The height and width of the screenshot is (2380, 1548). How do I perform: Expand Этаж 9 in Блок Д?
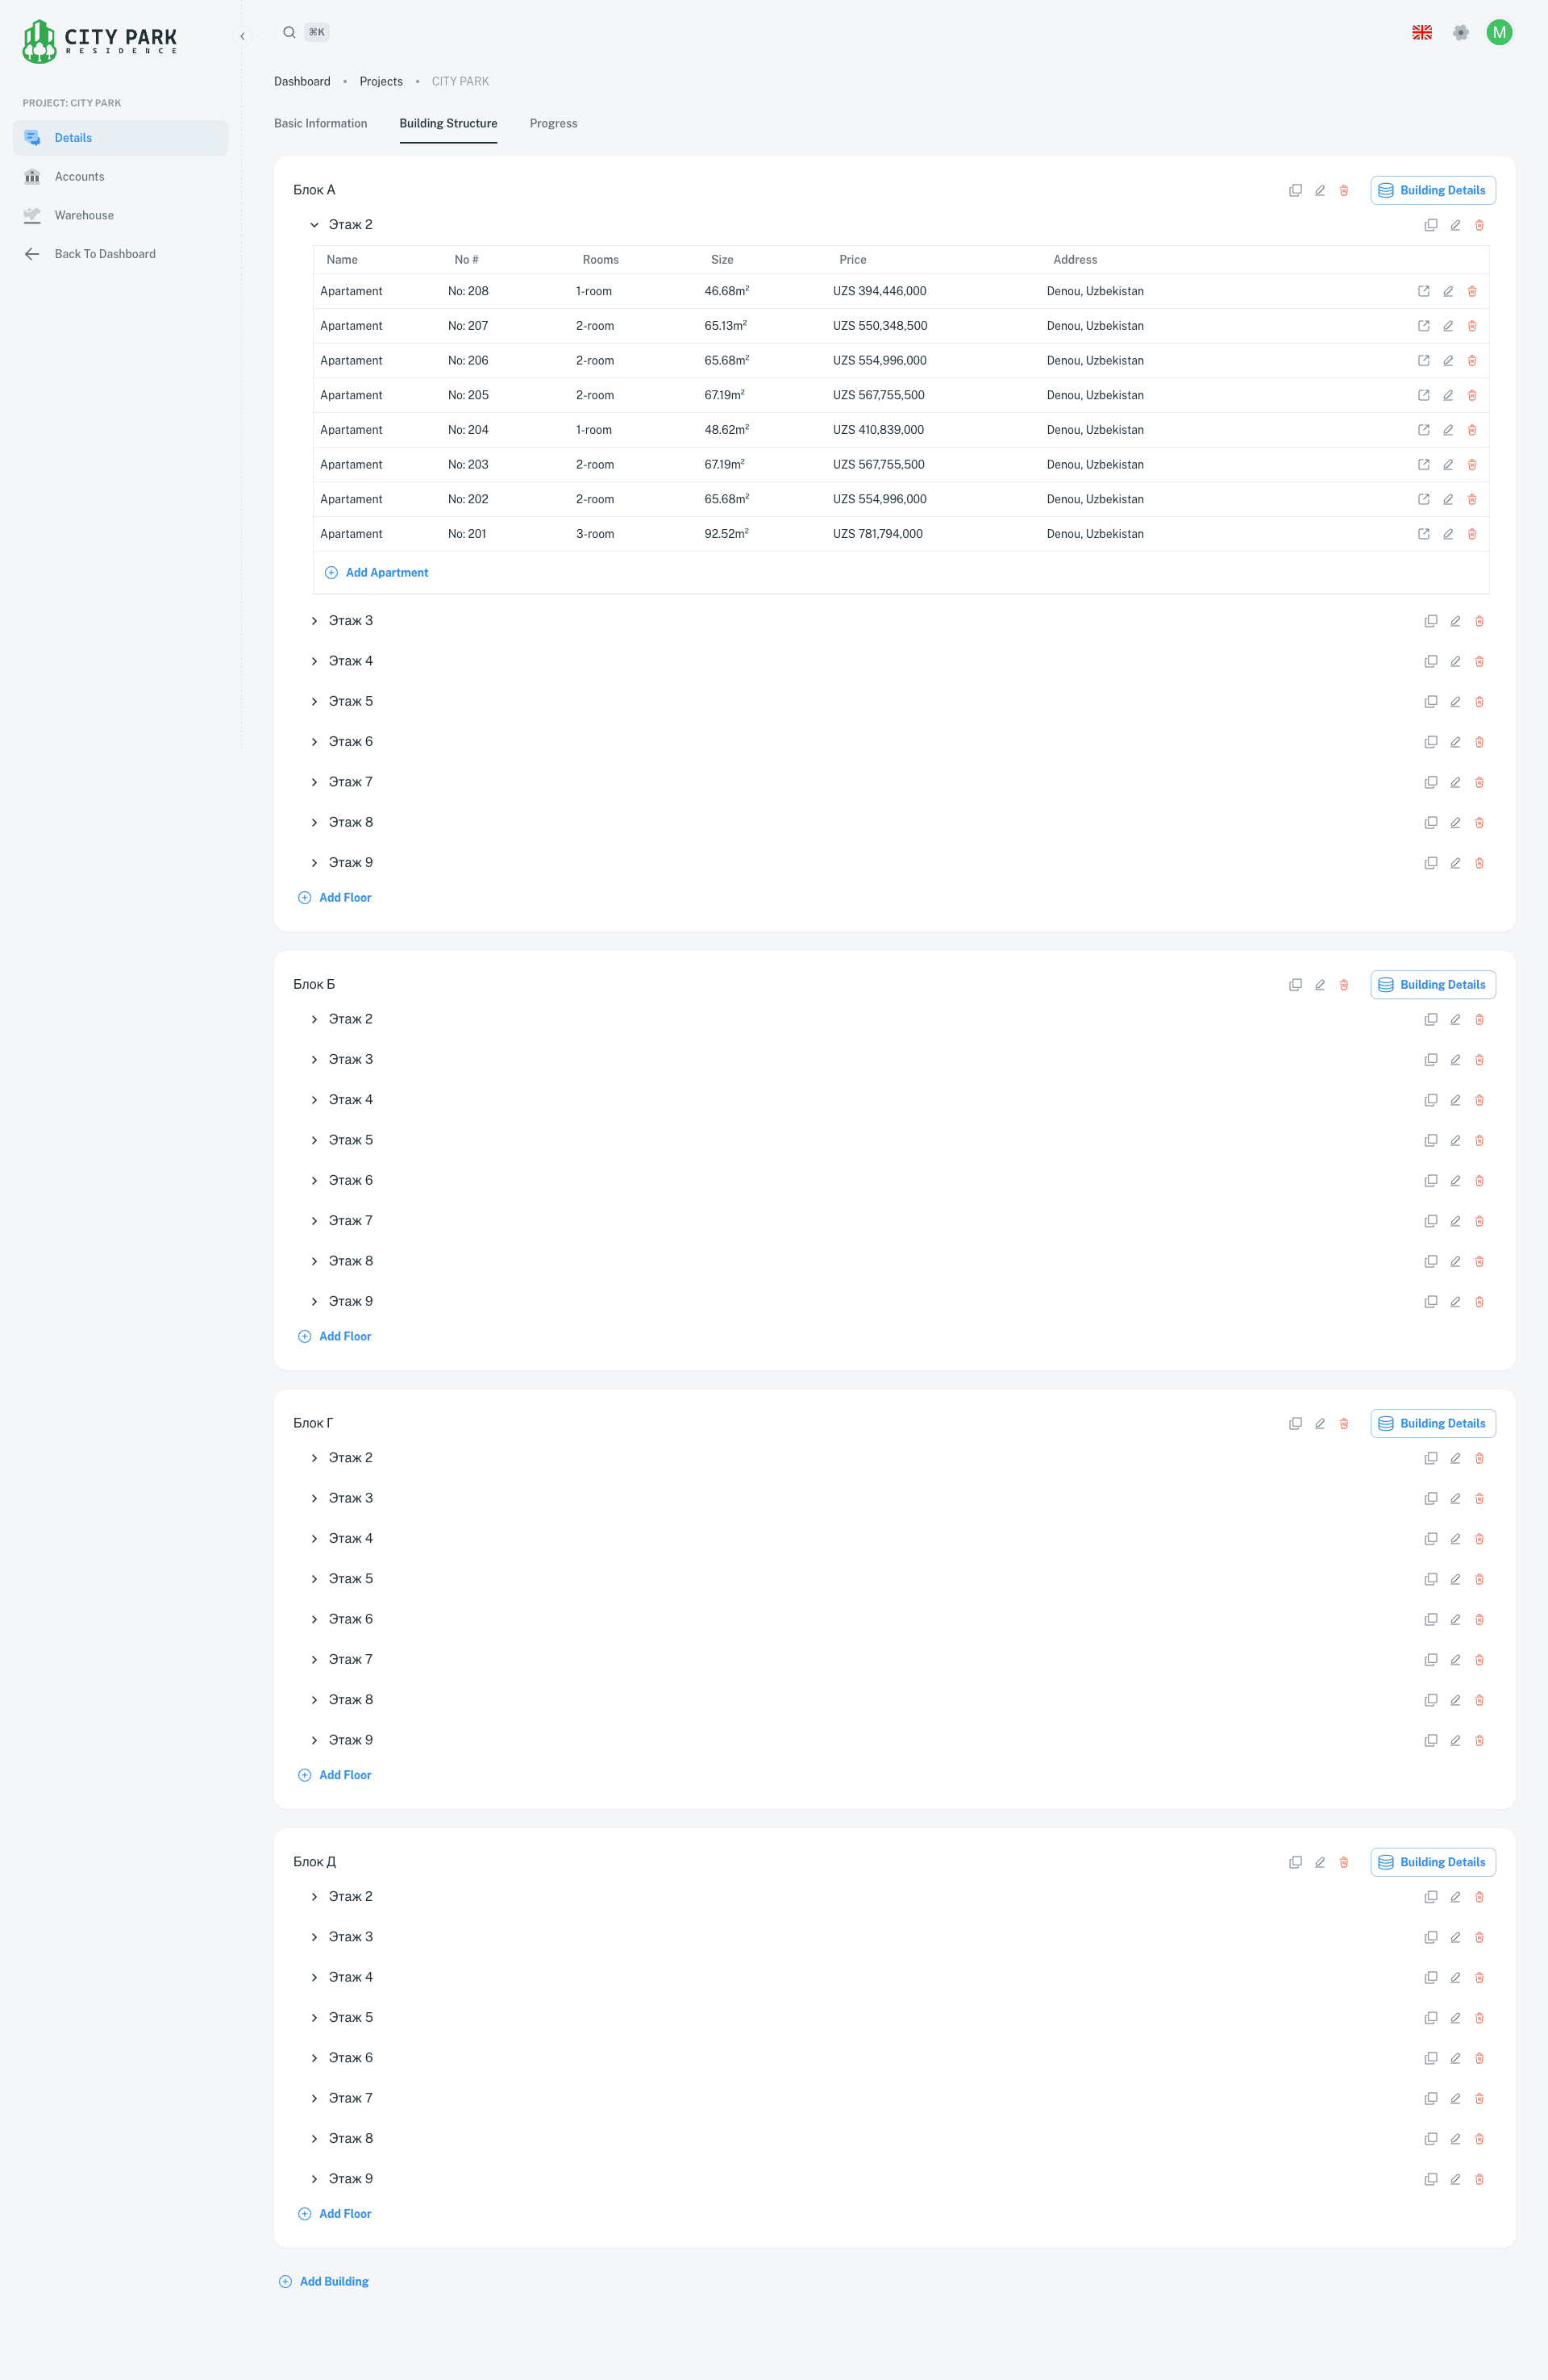(314, 2178)
